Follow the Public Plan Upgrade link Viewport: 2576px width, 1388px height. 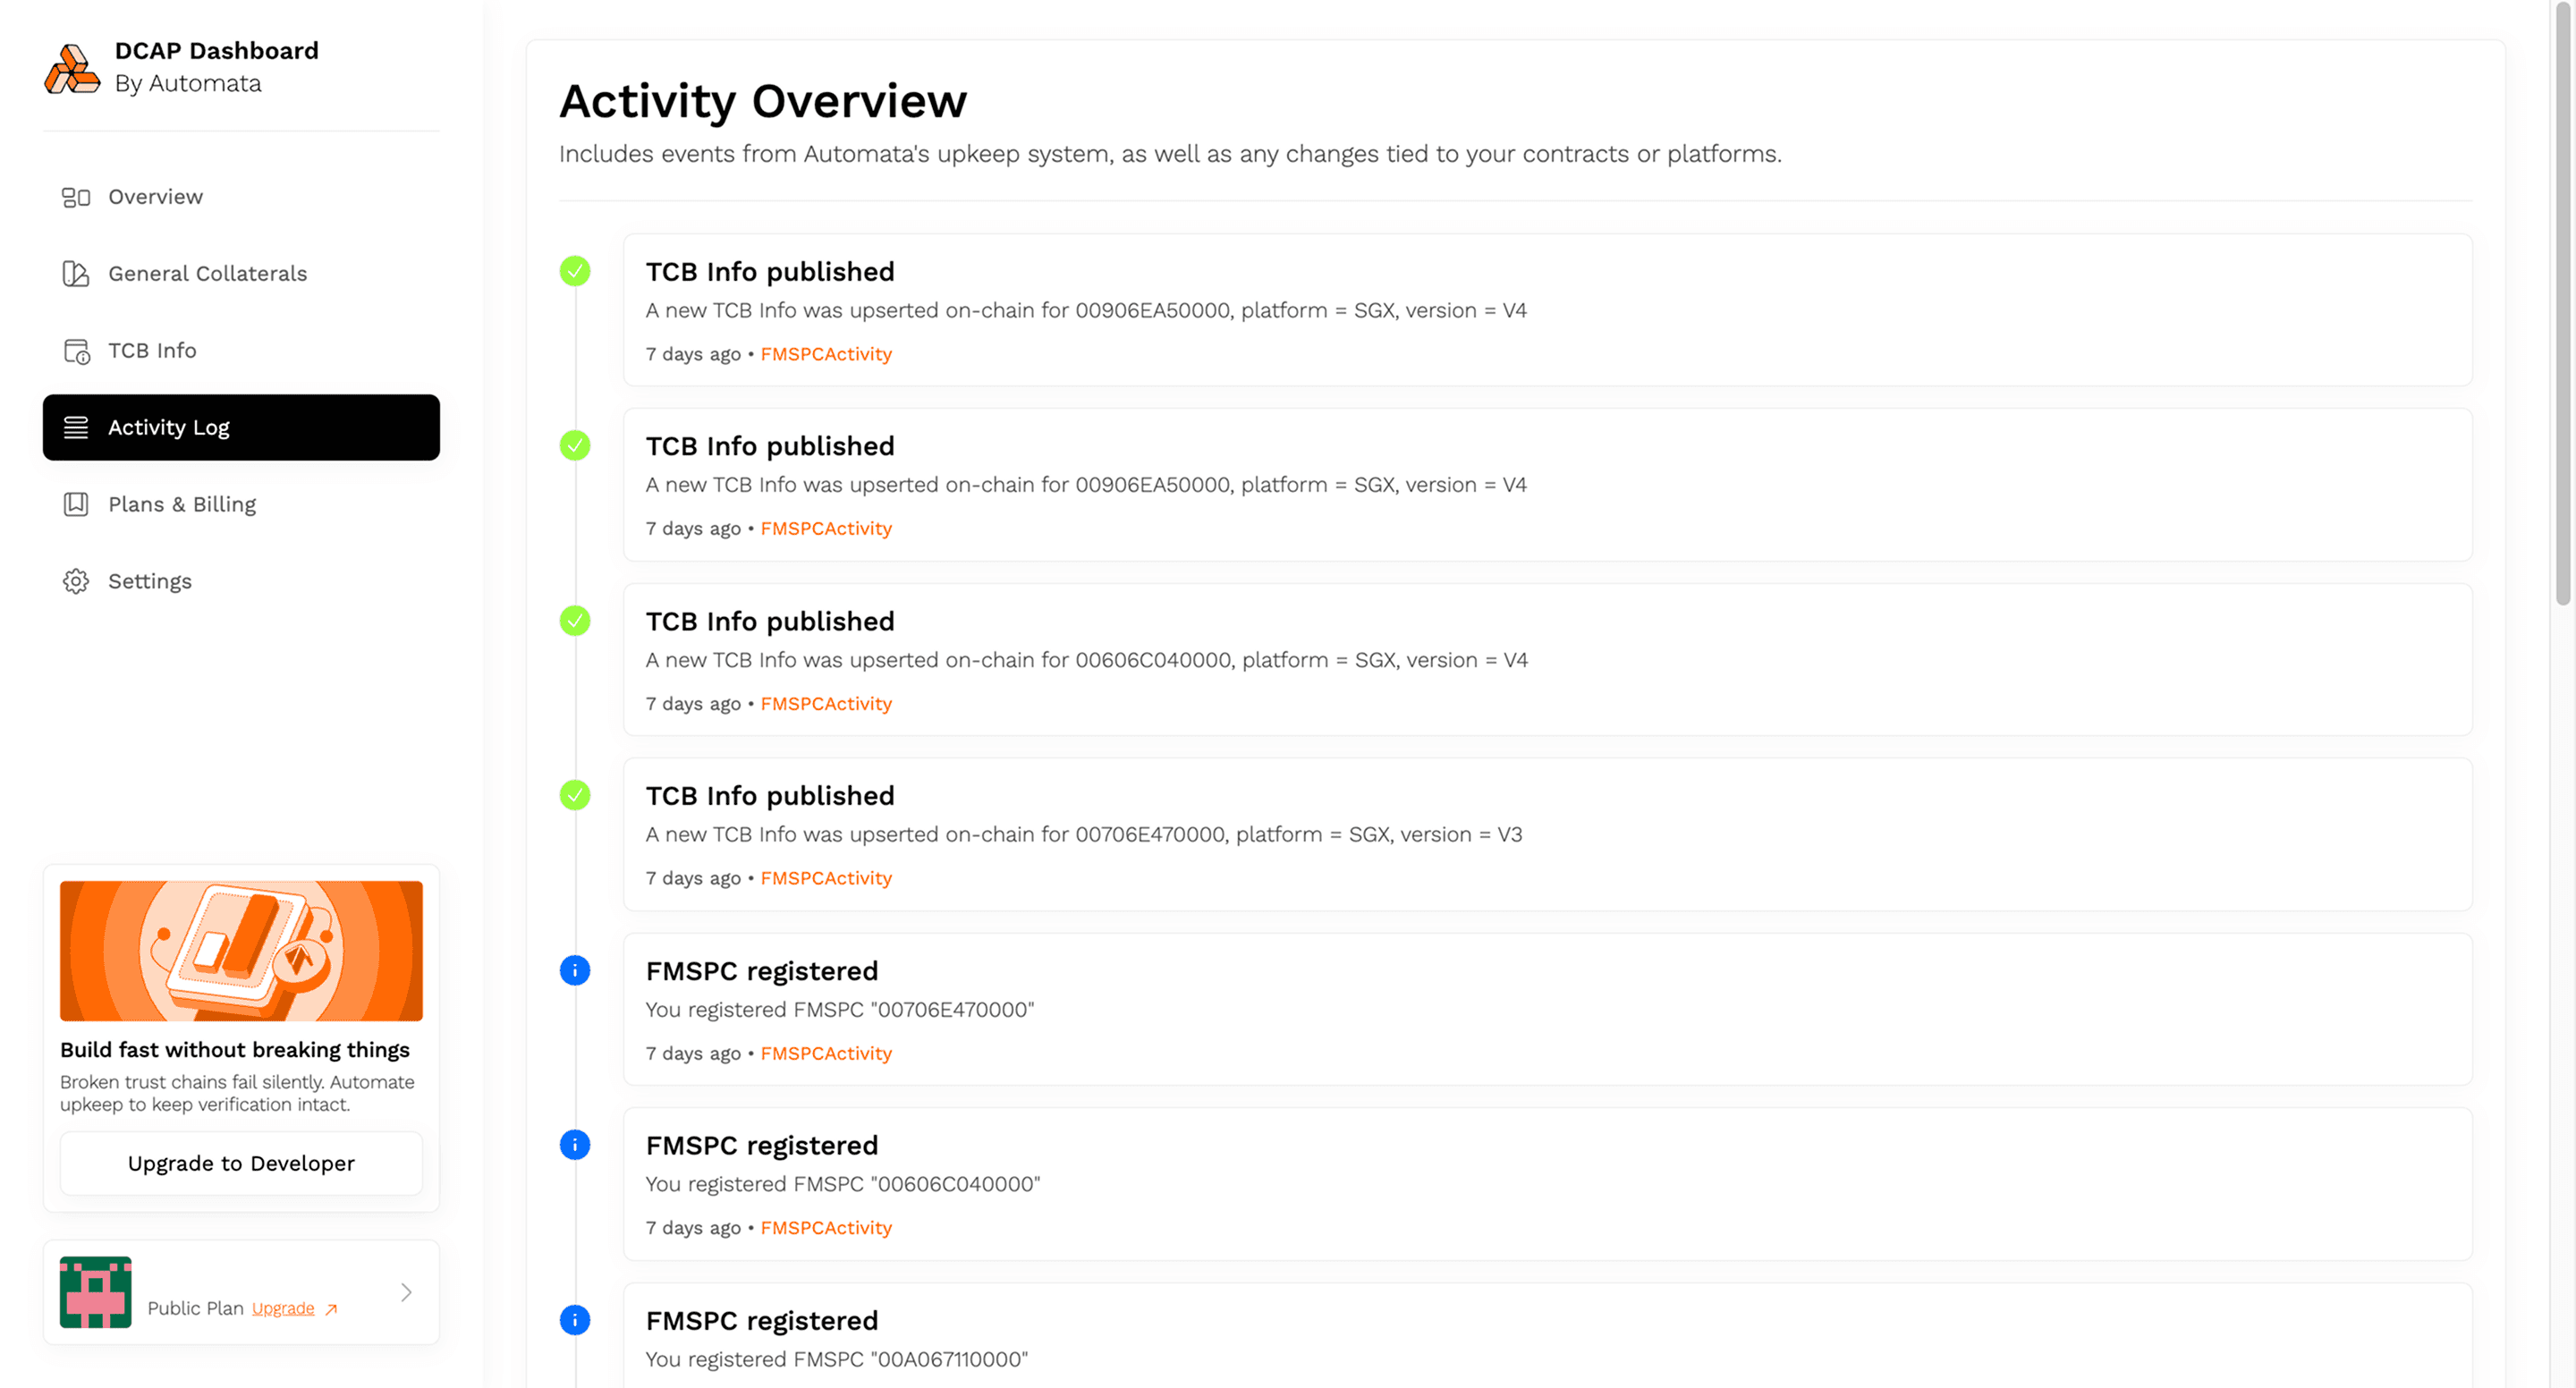tap(283, 1308)
